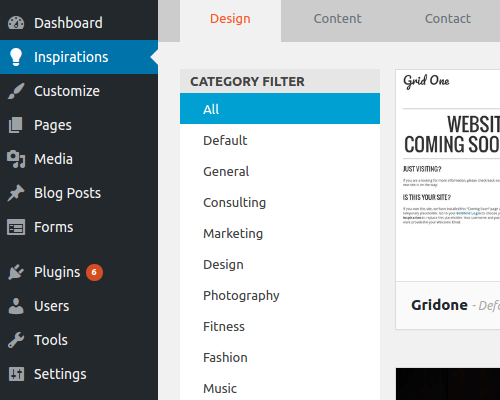The width and height of the screenshot is (500, 400).
Task: Click the Blog Posts pushpin icon
Action: 16,193
